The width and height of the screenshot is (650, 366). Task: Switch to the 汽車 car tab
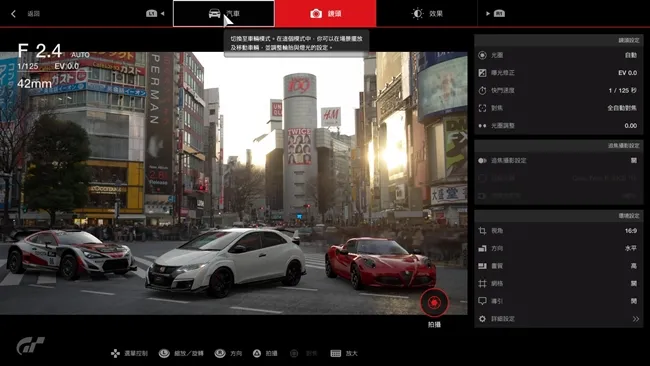pyautogui.click(x=223, y=14)
